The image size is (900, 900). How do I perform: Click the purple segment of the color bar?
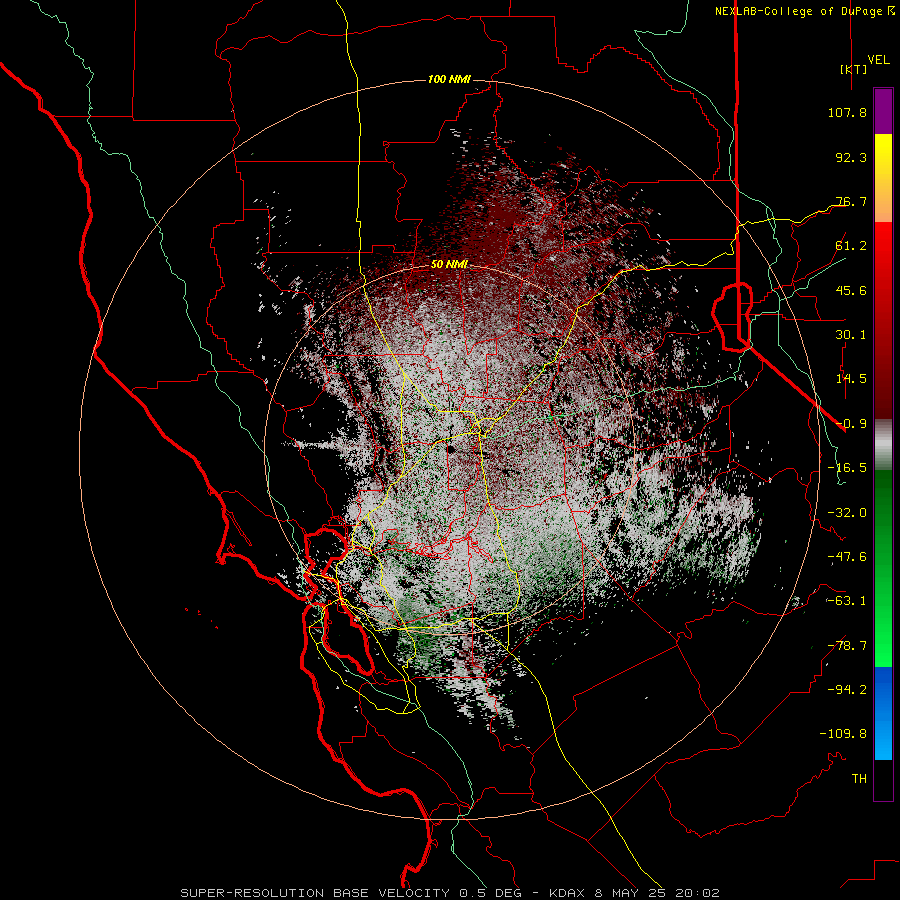[883, 112]
